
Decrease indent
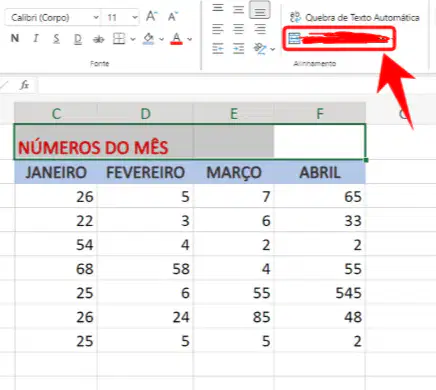218,49
